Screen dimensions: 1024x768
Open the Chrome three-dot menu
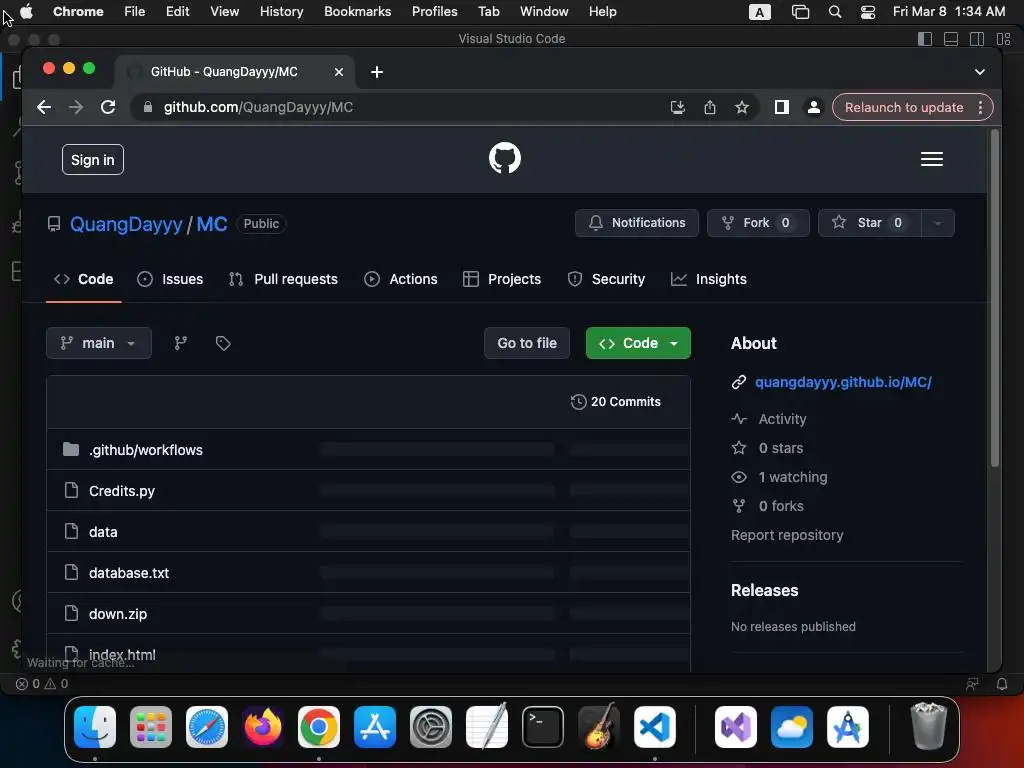(x=980, y=107)
